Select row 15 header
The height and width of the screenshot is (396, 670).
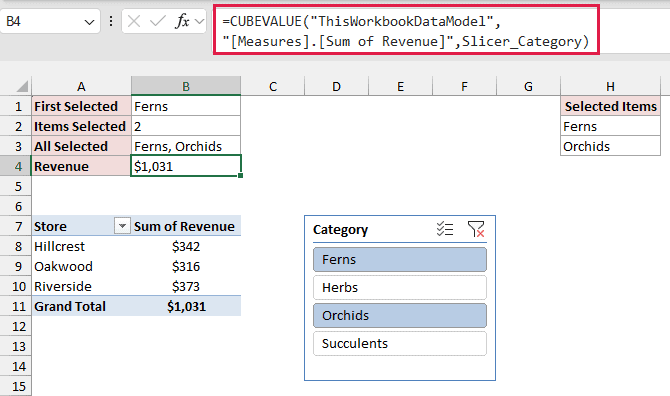tap(16, 386)
